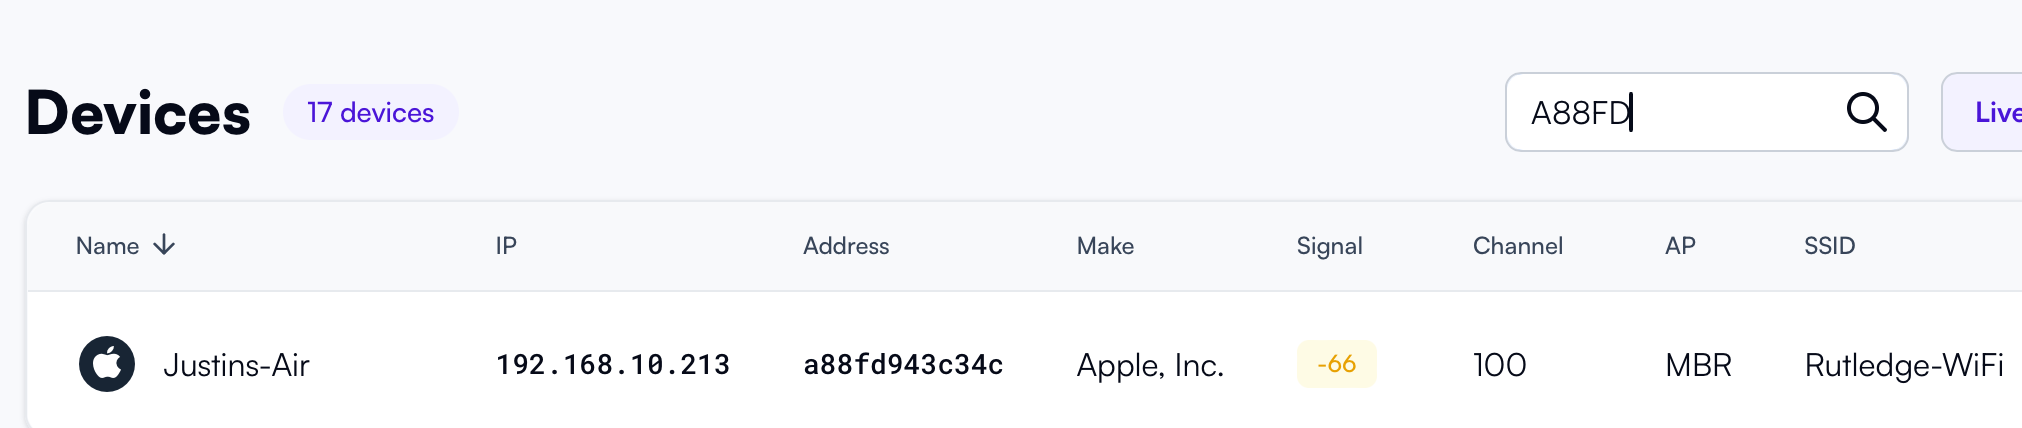This screenshot has width=2022, height=428.
Task: Click the 17 devices count badge
Action: click(x=370, y=112)
